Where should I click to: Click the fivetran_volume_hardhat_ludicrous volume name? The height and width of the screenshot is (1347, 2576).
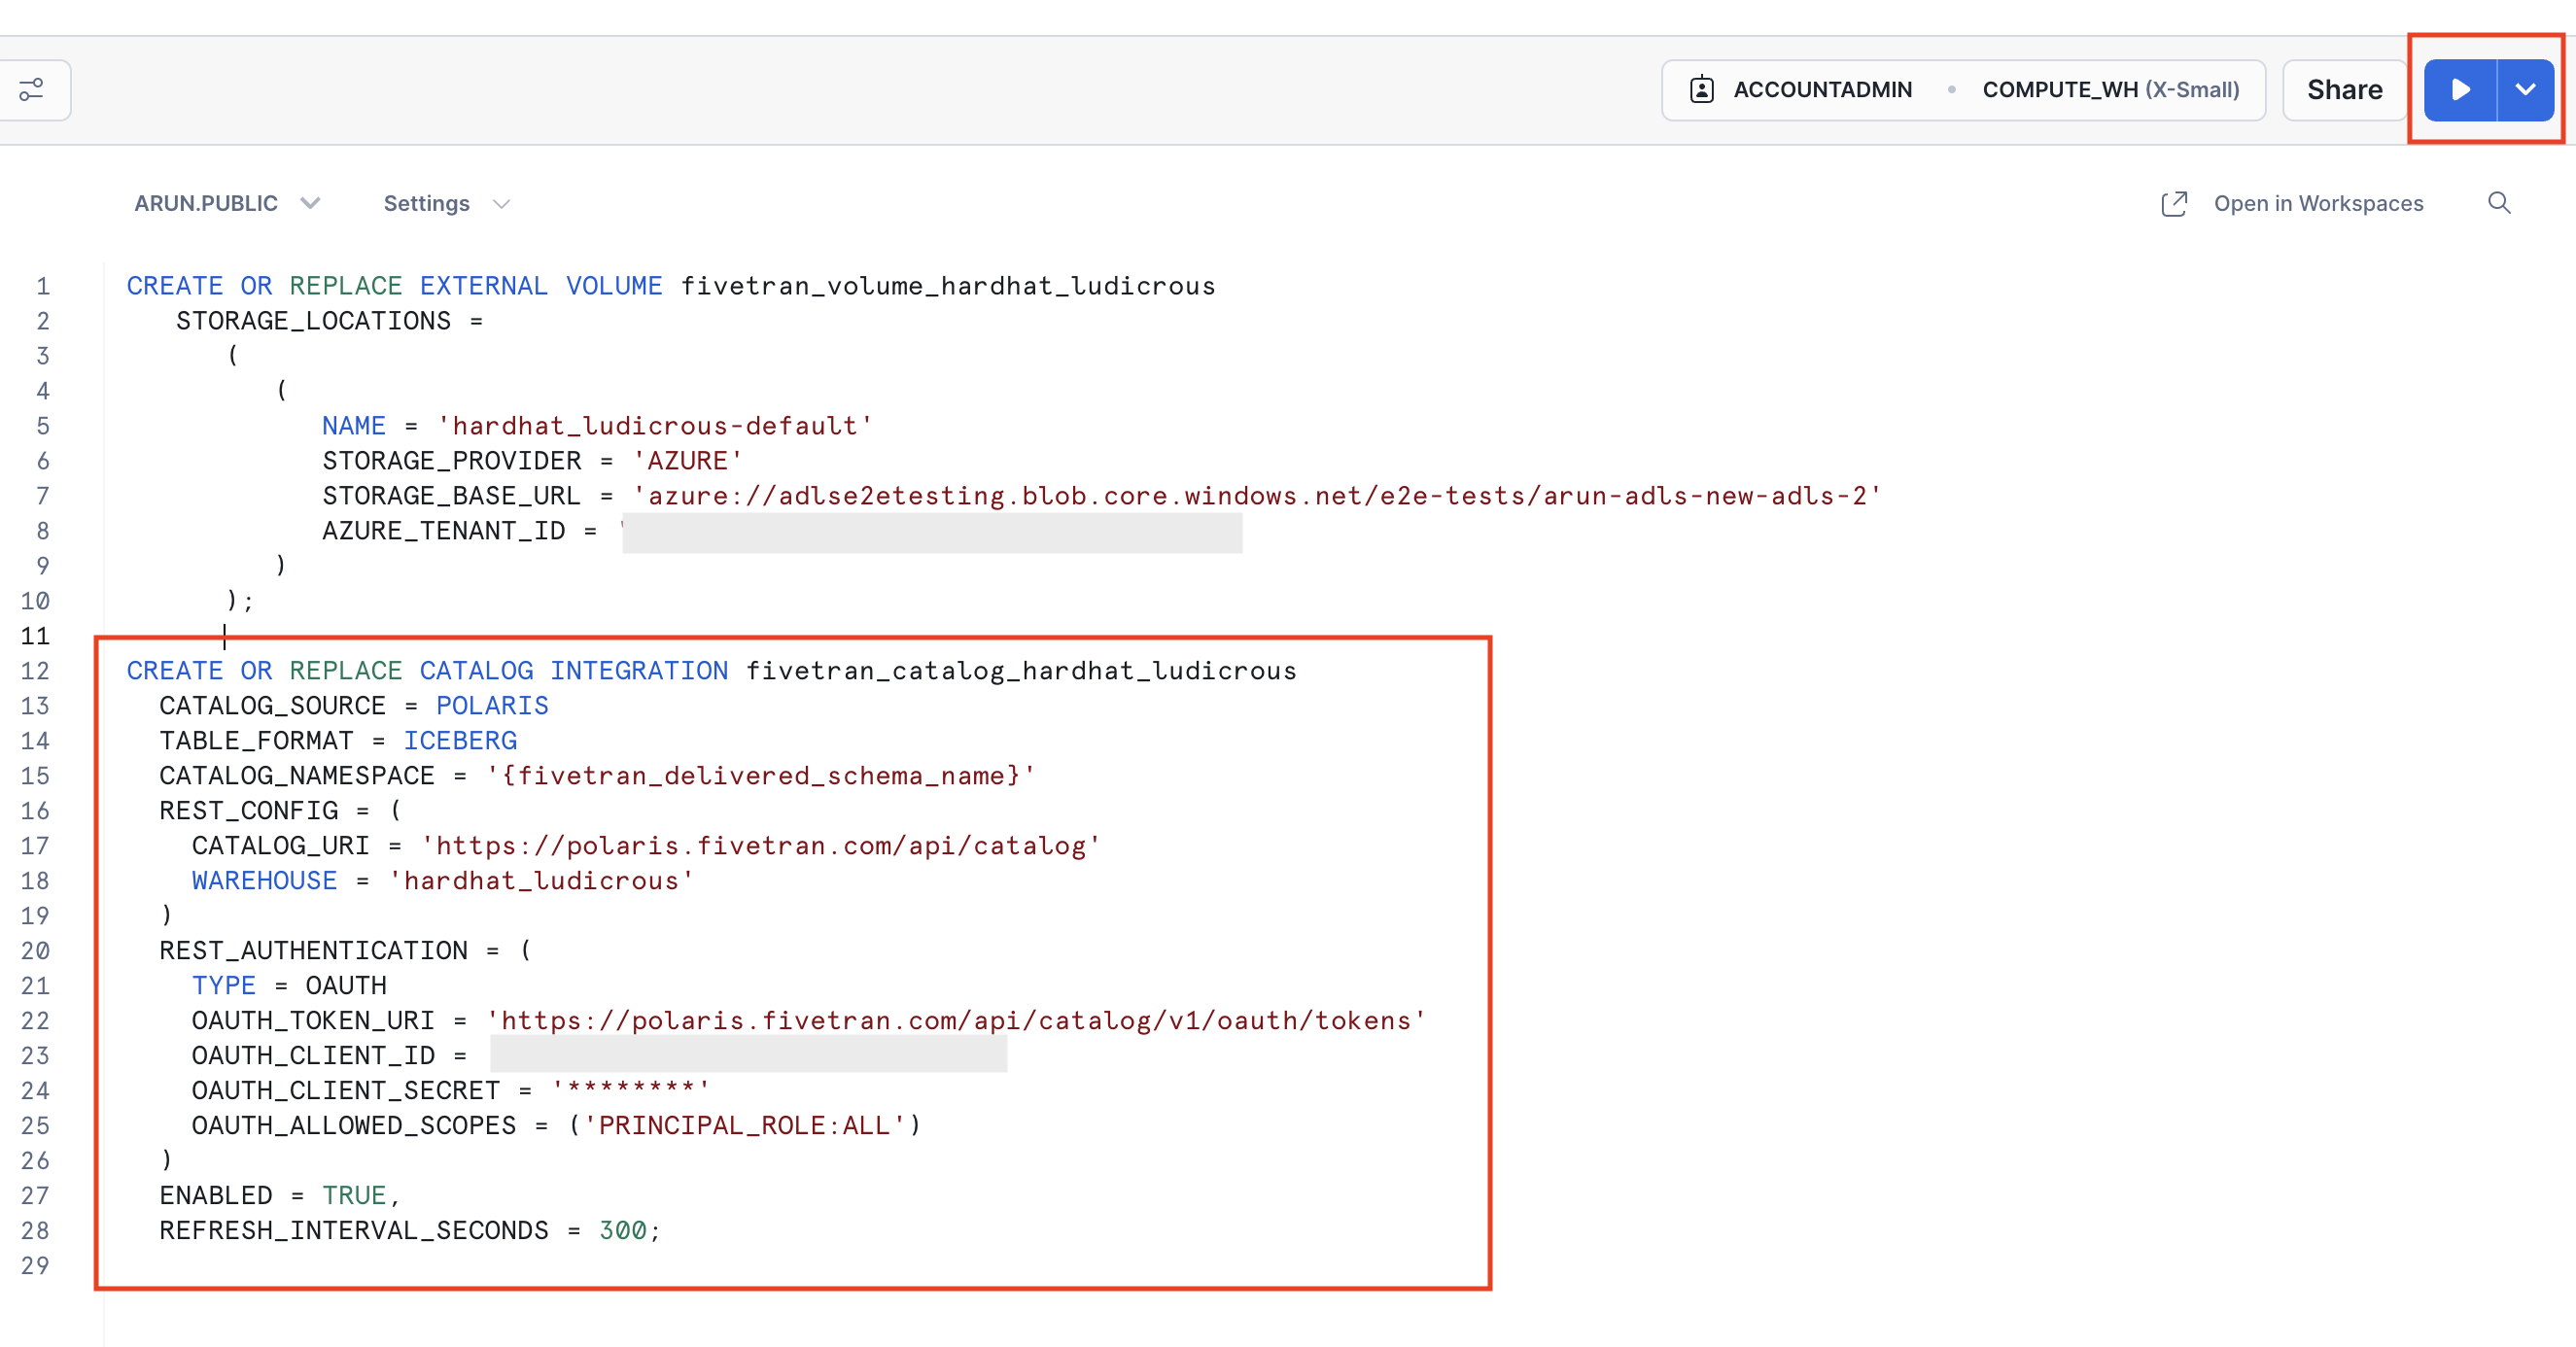point(948,286)
